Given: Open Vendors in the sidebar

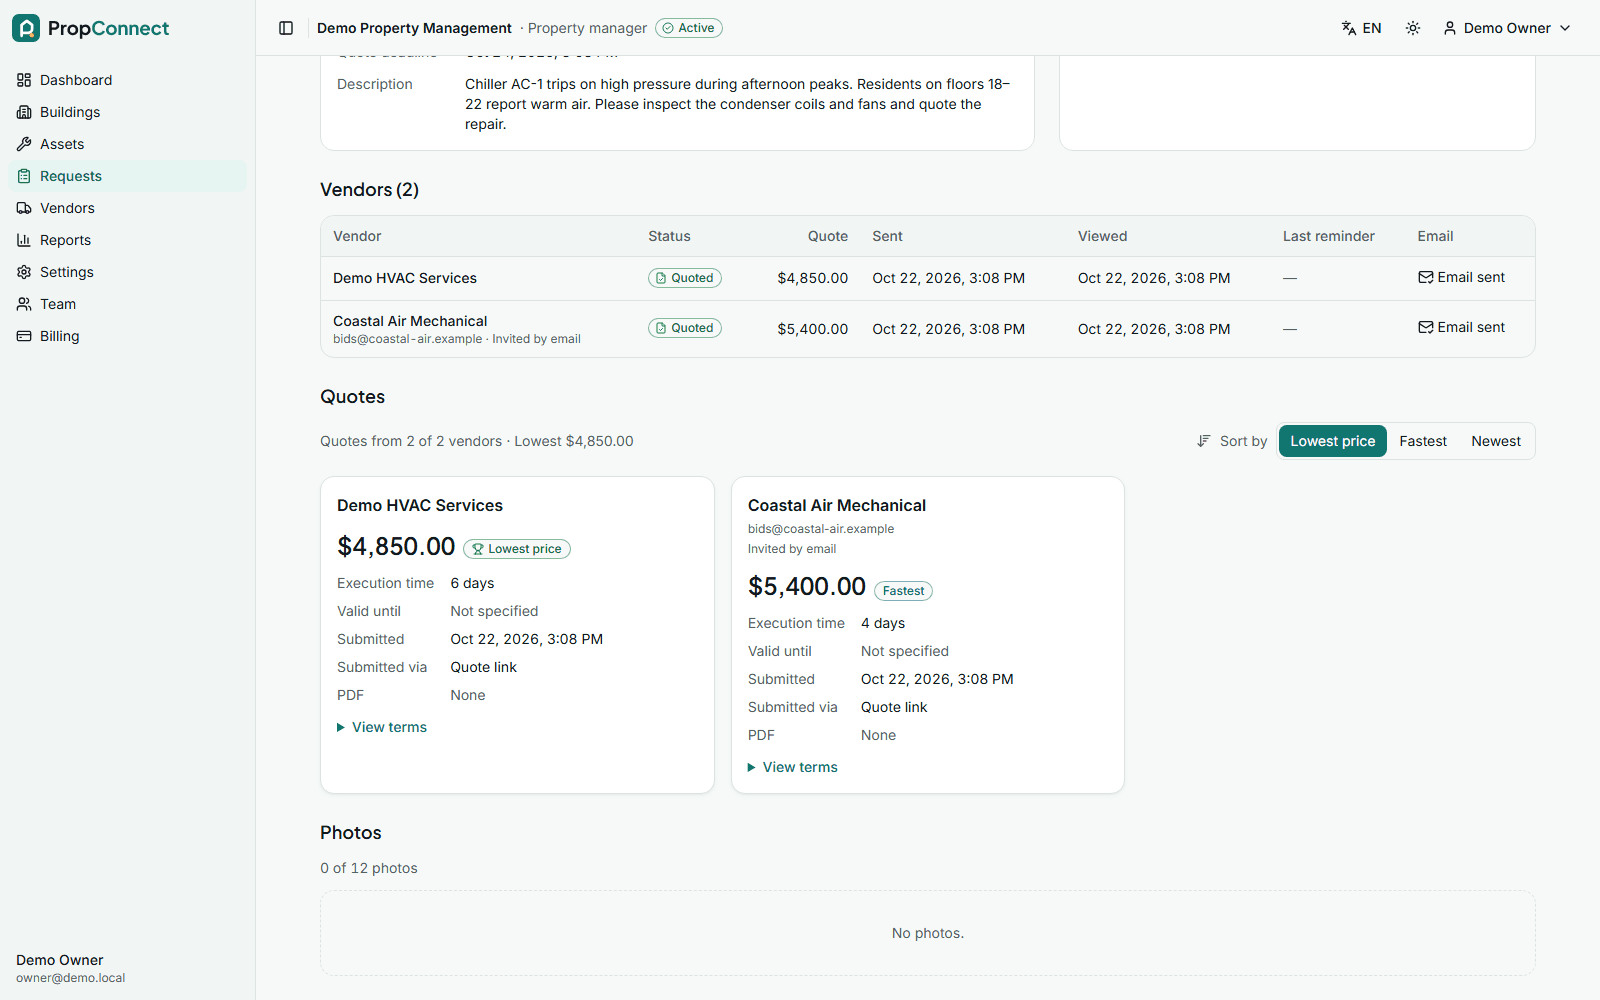Looking at the screenshot, I should (x=128, y=208).
